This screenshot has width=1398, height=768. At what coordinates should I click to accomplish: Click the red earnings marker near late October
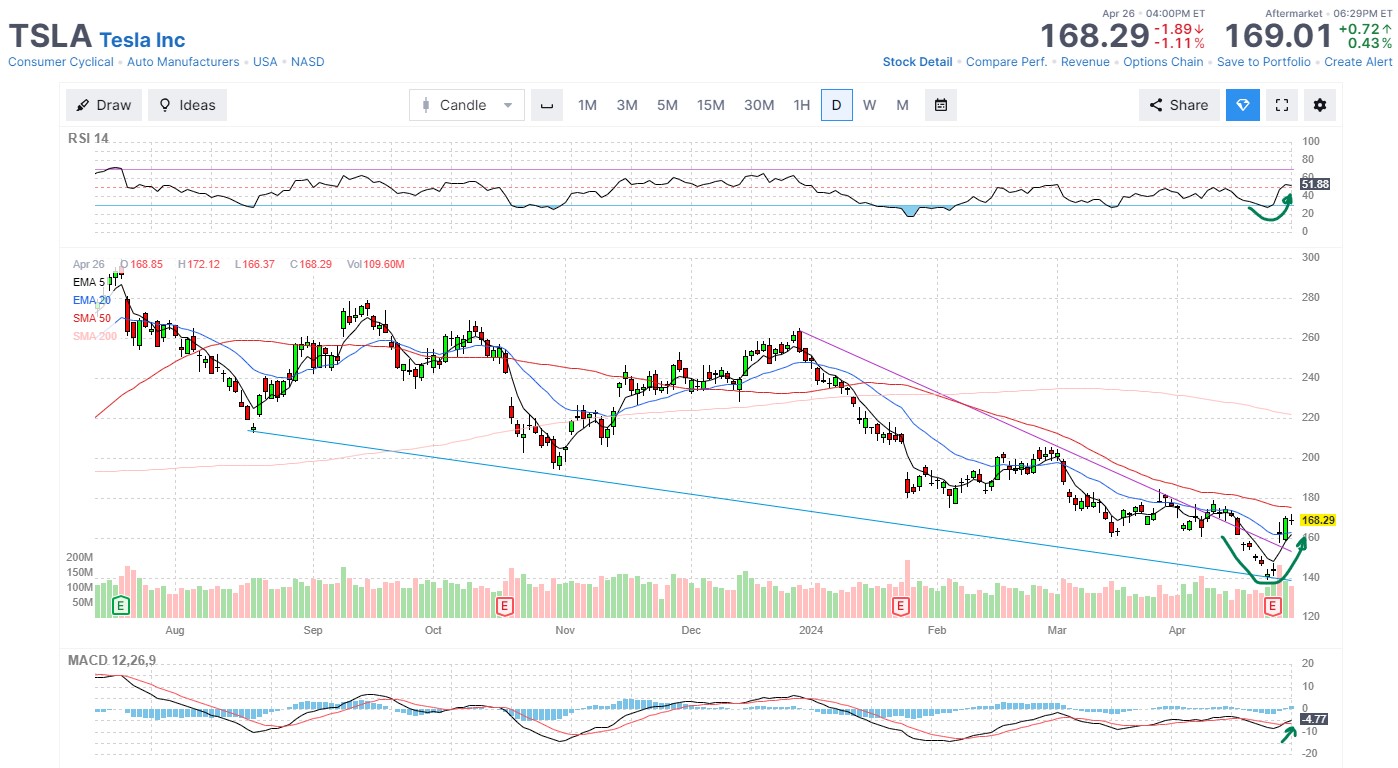click(505, 605)
